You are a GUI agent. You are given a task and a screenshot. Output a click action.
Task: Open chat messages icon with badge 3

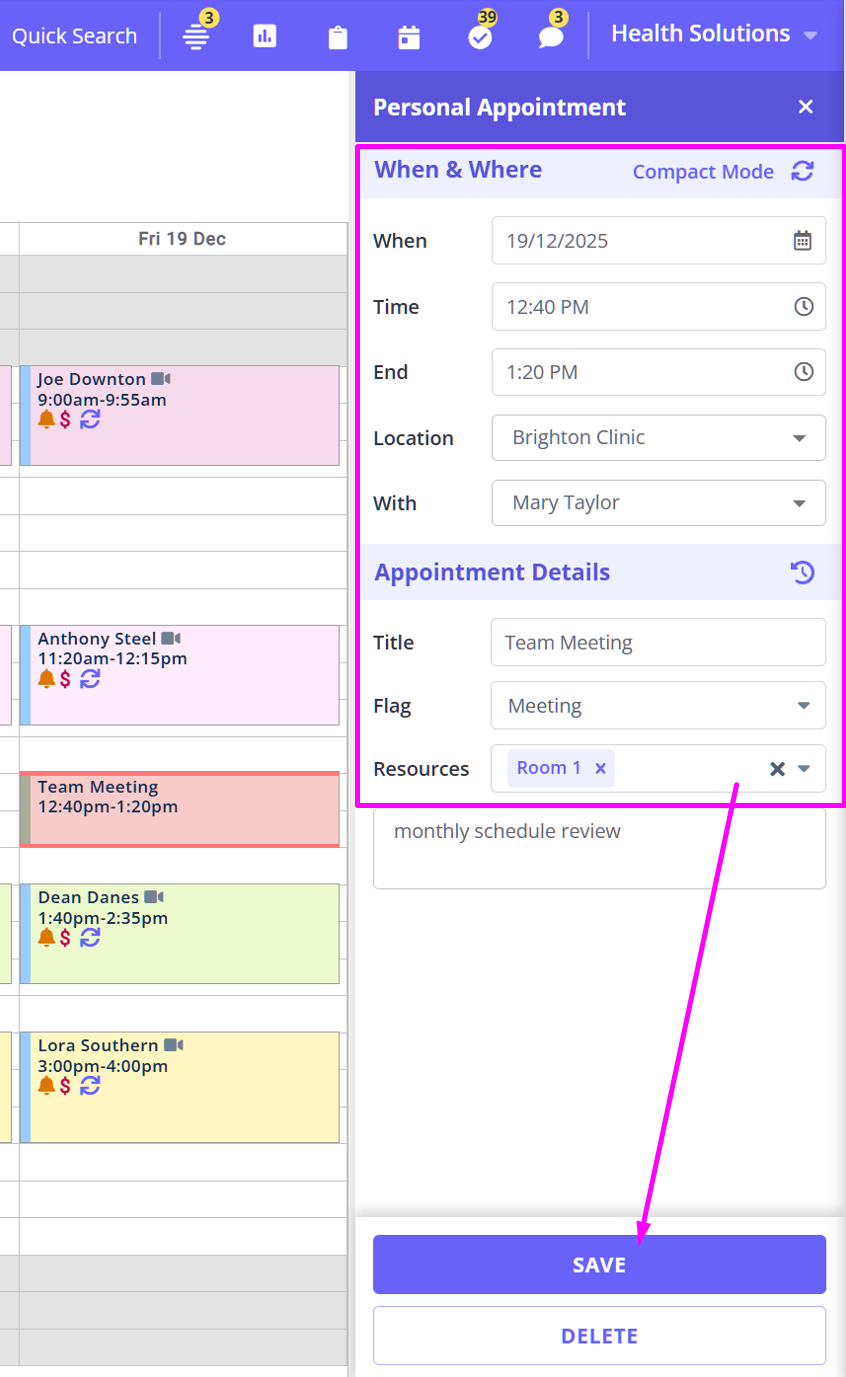[551, 37]
